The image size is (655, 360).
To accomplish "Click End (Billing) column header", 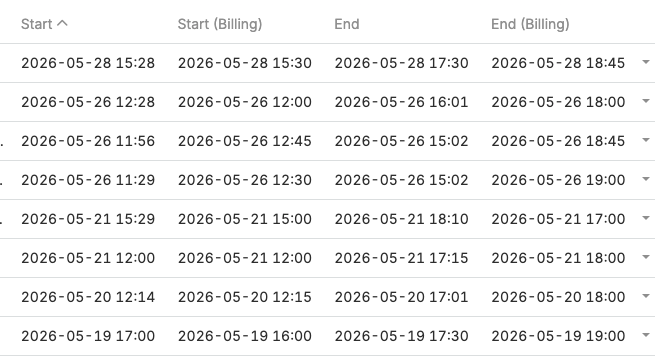I will (530, 24).
